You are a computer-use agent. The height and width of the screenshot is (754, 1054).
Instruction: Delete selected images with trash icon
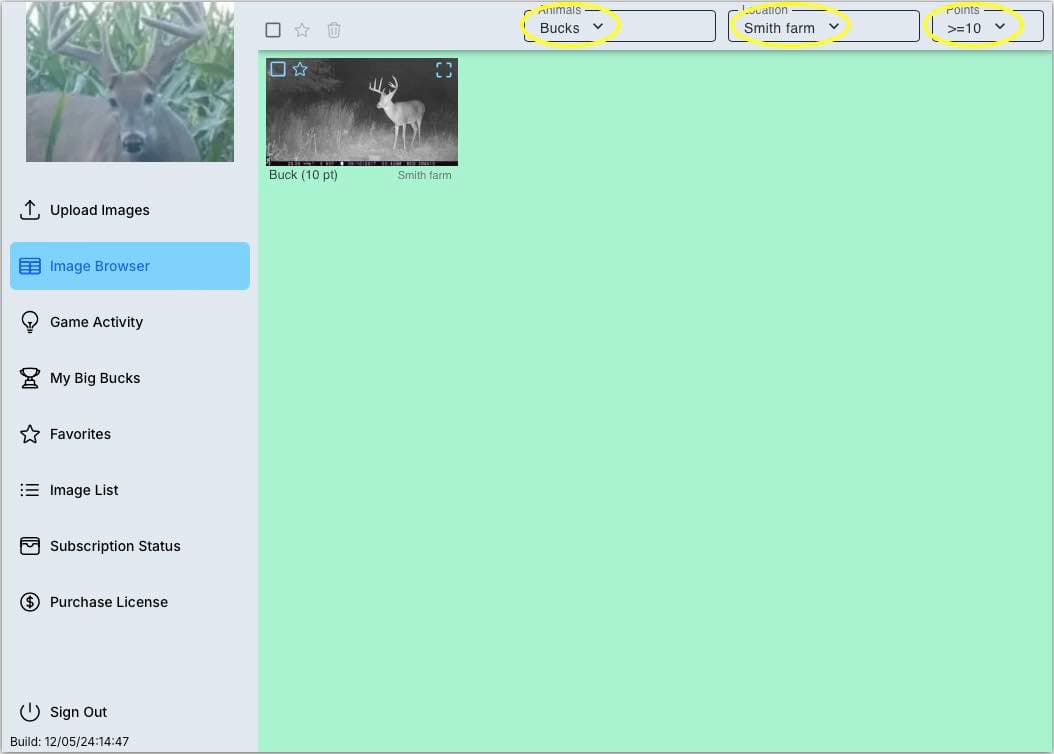(334, 30)
